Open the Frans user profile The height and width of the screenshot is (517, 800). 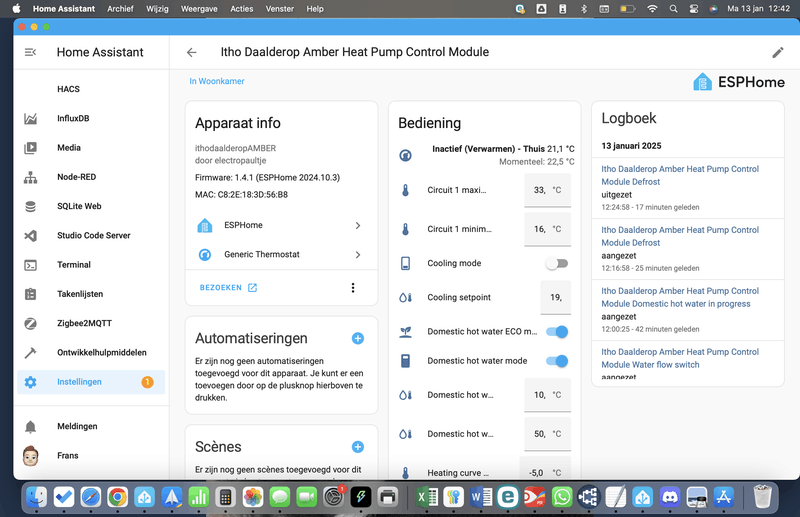tap(91, 455)
